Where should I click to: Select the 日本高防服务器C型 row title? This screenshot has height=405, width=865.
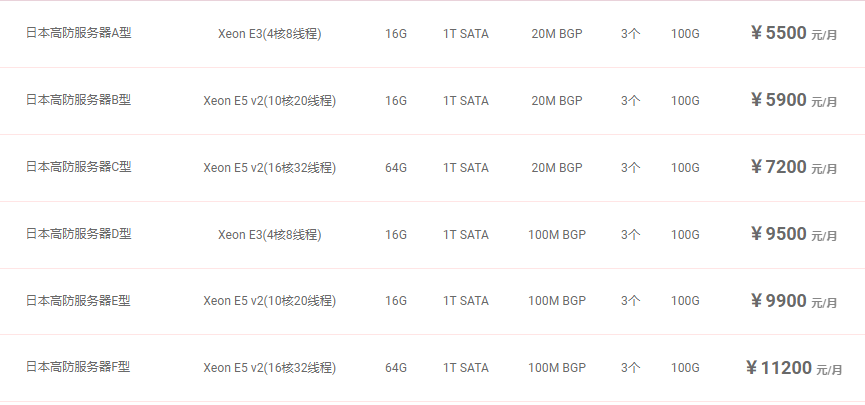coord(78,167)
